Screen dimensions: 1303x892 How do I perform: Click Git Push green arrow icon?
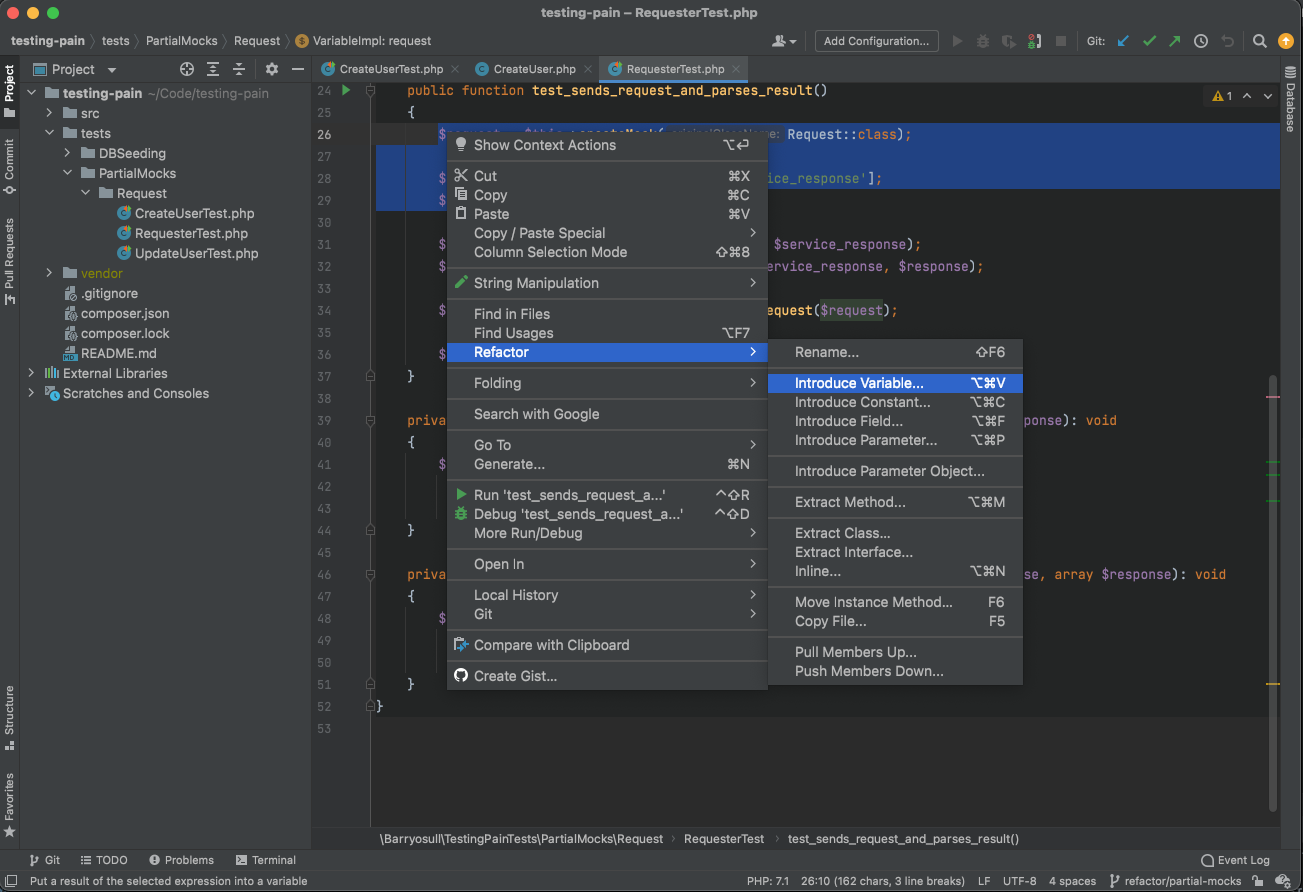(1175, 41)
